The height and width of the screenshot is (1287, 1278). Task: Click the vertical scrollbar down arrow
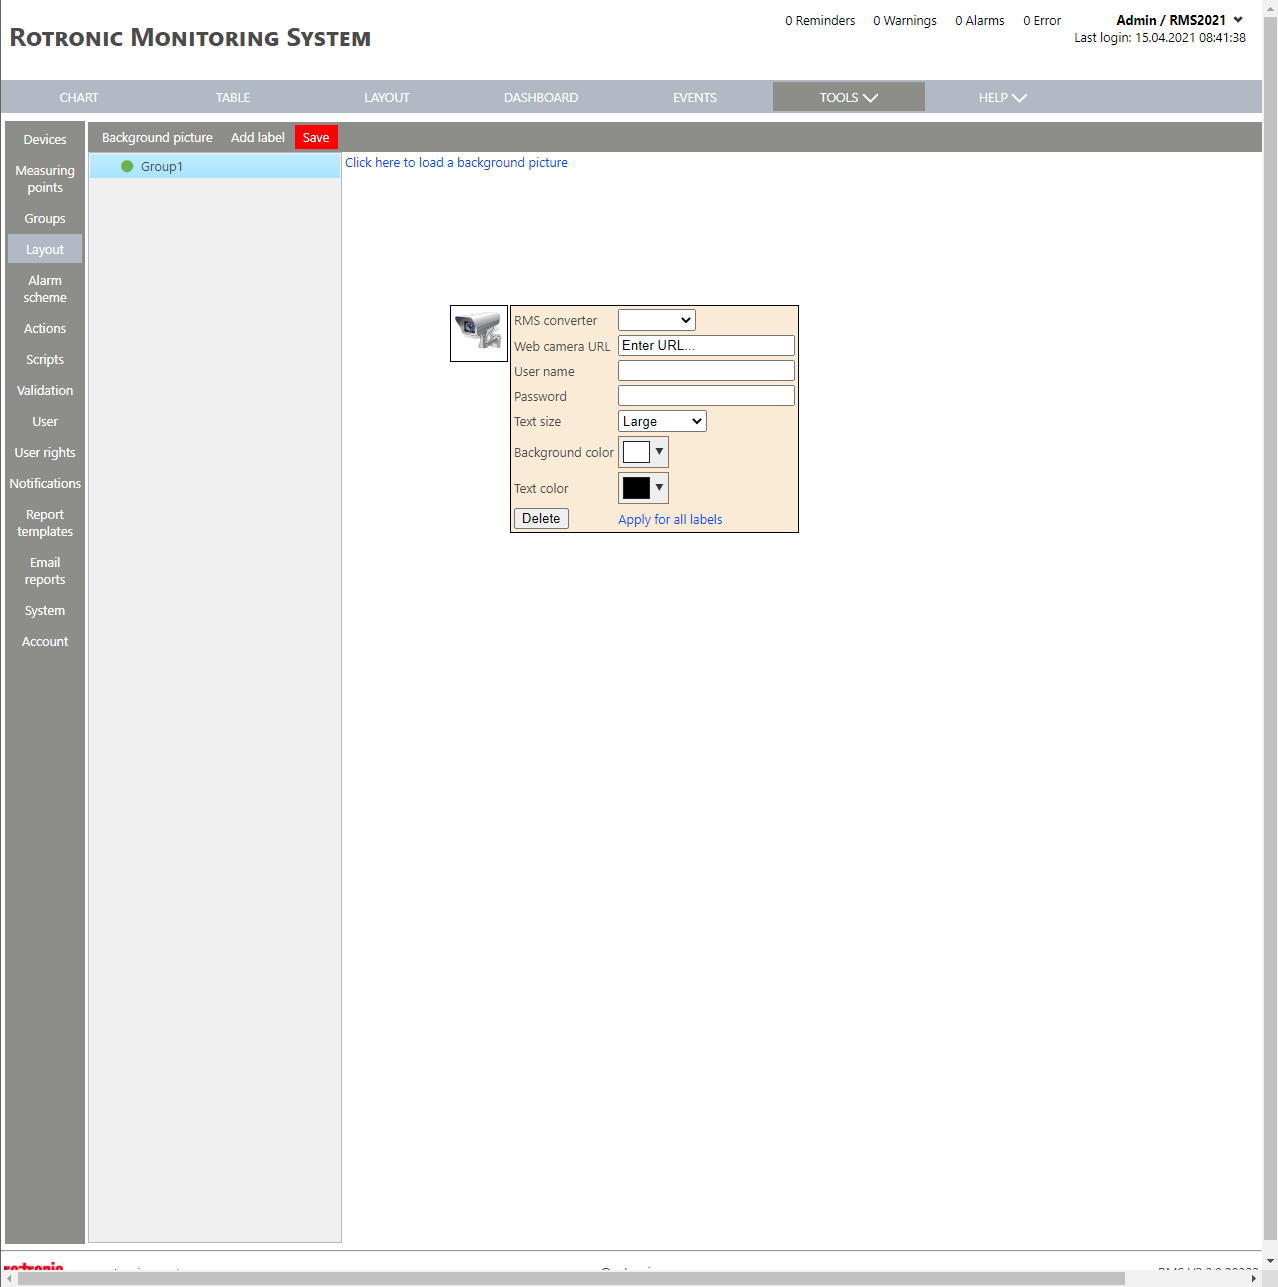[1270, 1261]
